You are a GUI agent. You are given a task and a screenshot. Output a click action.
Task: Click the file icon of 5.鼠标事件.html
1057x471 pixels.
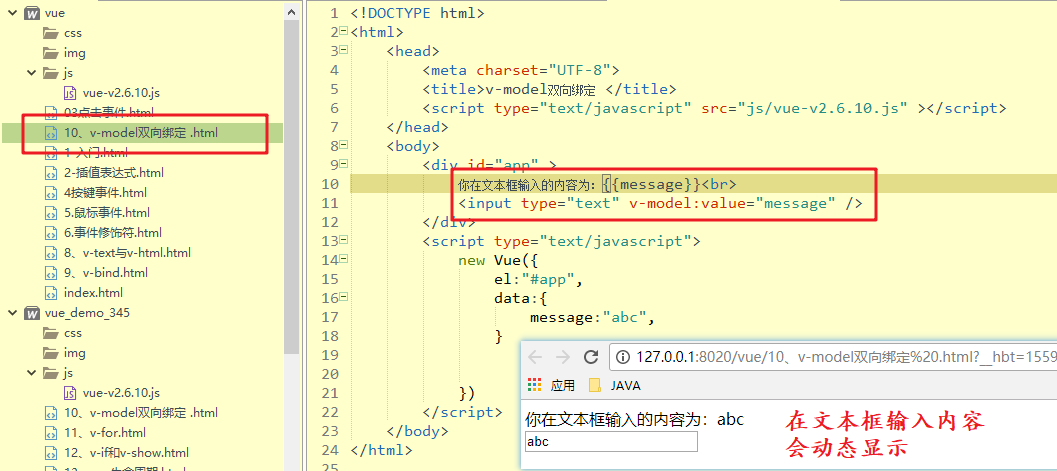click(x=51, y=213)
